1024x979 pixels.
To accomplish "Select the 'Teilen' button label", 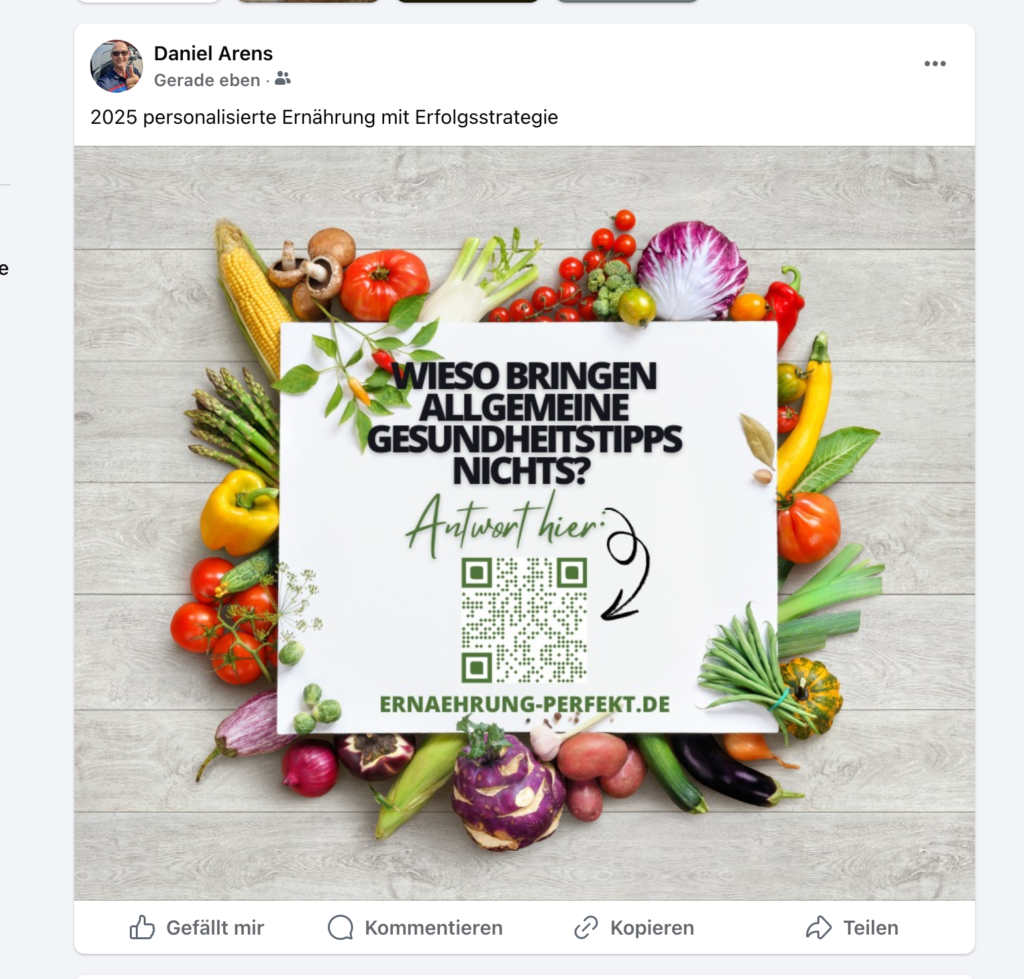I will [871, 927].
